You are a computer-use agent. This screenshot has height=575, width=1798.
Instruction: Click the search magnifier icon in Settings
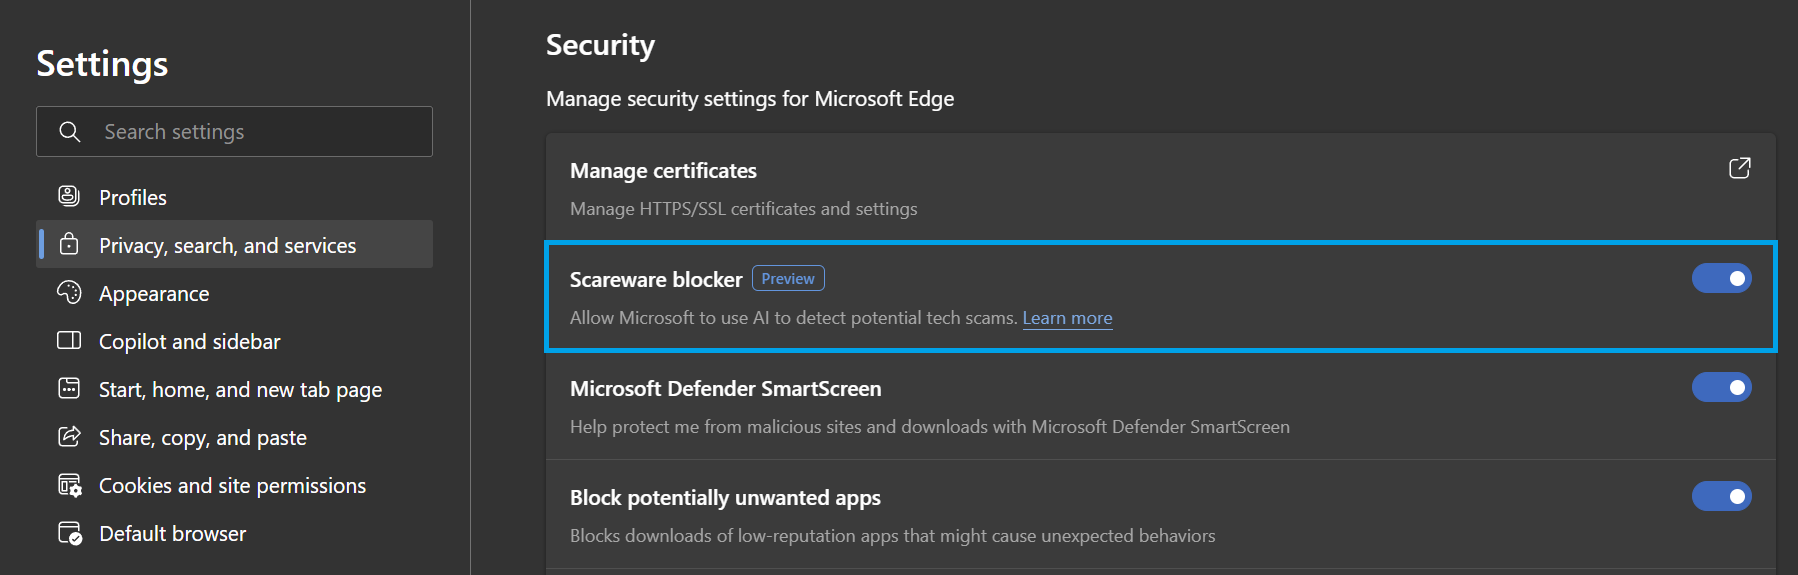[x=69, y=131]
